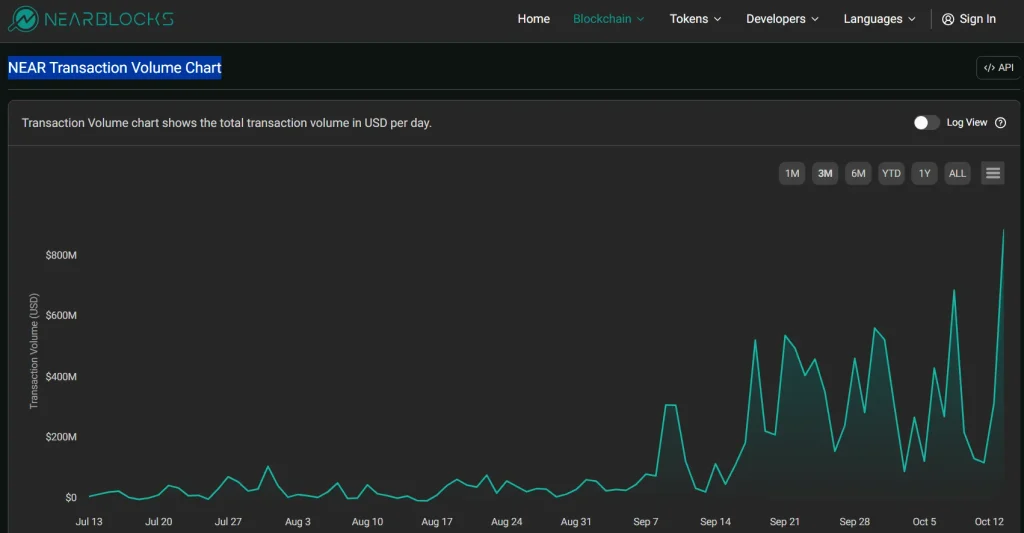The height and width of the screenshot is (533, 1024).
Task: Click the Aug 10 x-axis label
Action: (367, 521)
